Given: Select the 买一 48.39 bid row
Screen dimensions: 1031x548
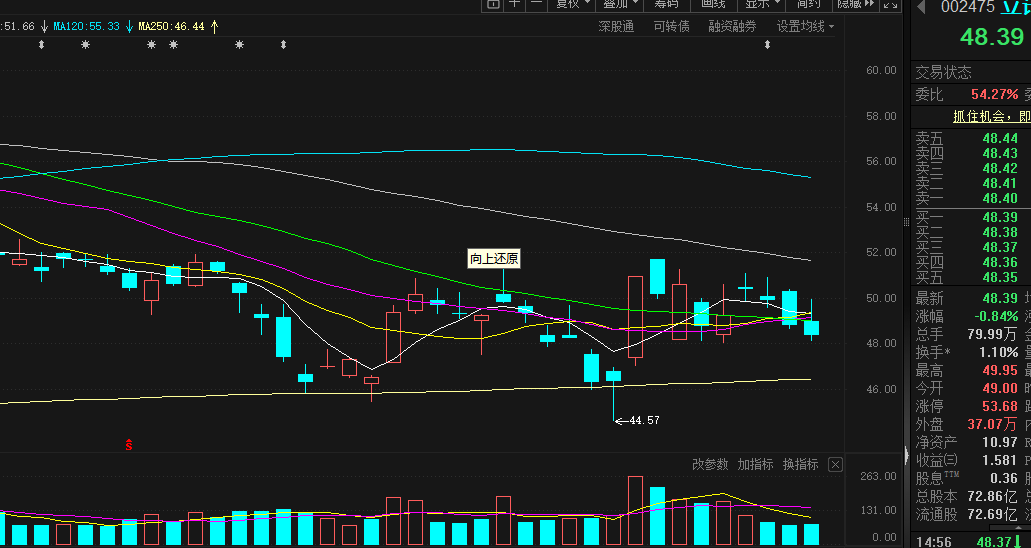Looking at the screenshot, I should click(x=971, y=217).
